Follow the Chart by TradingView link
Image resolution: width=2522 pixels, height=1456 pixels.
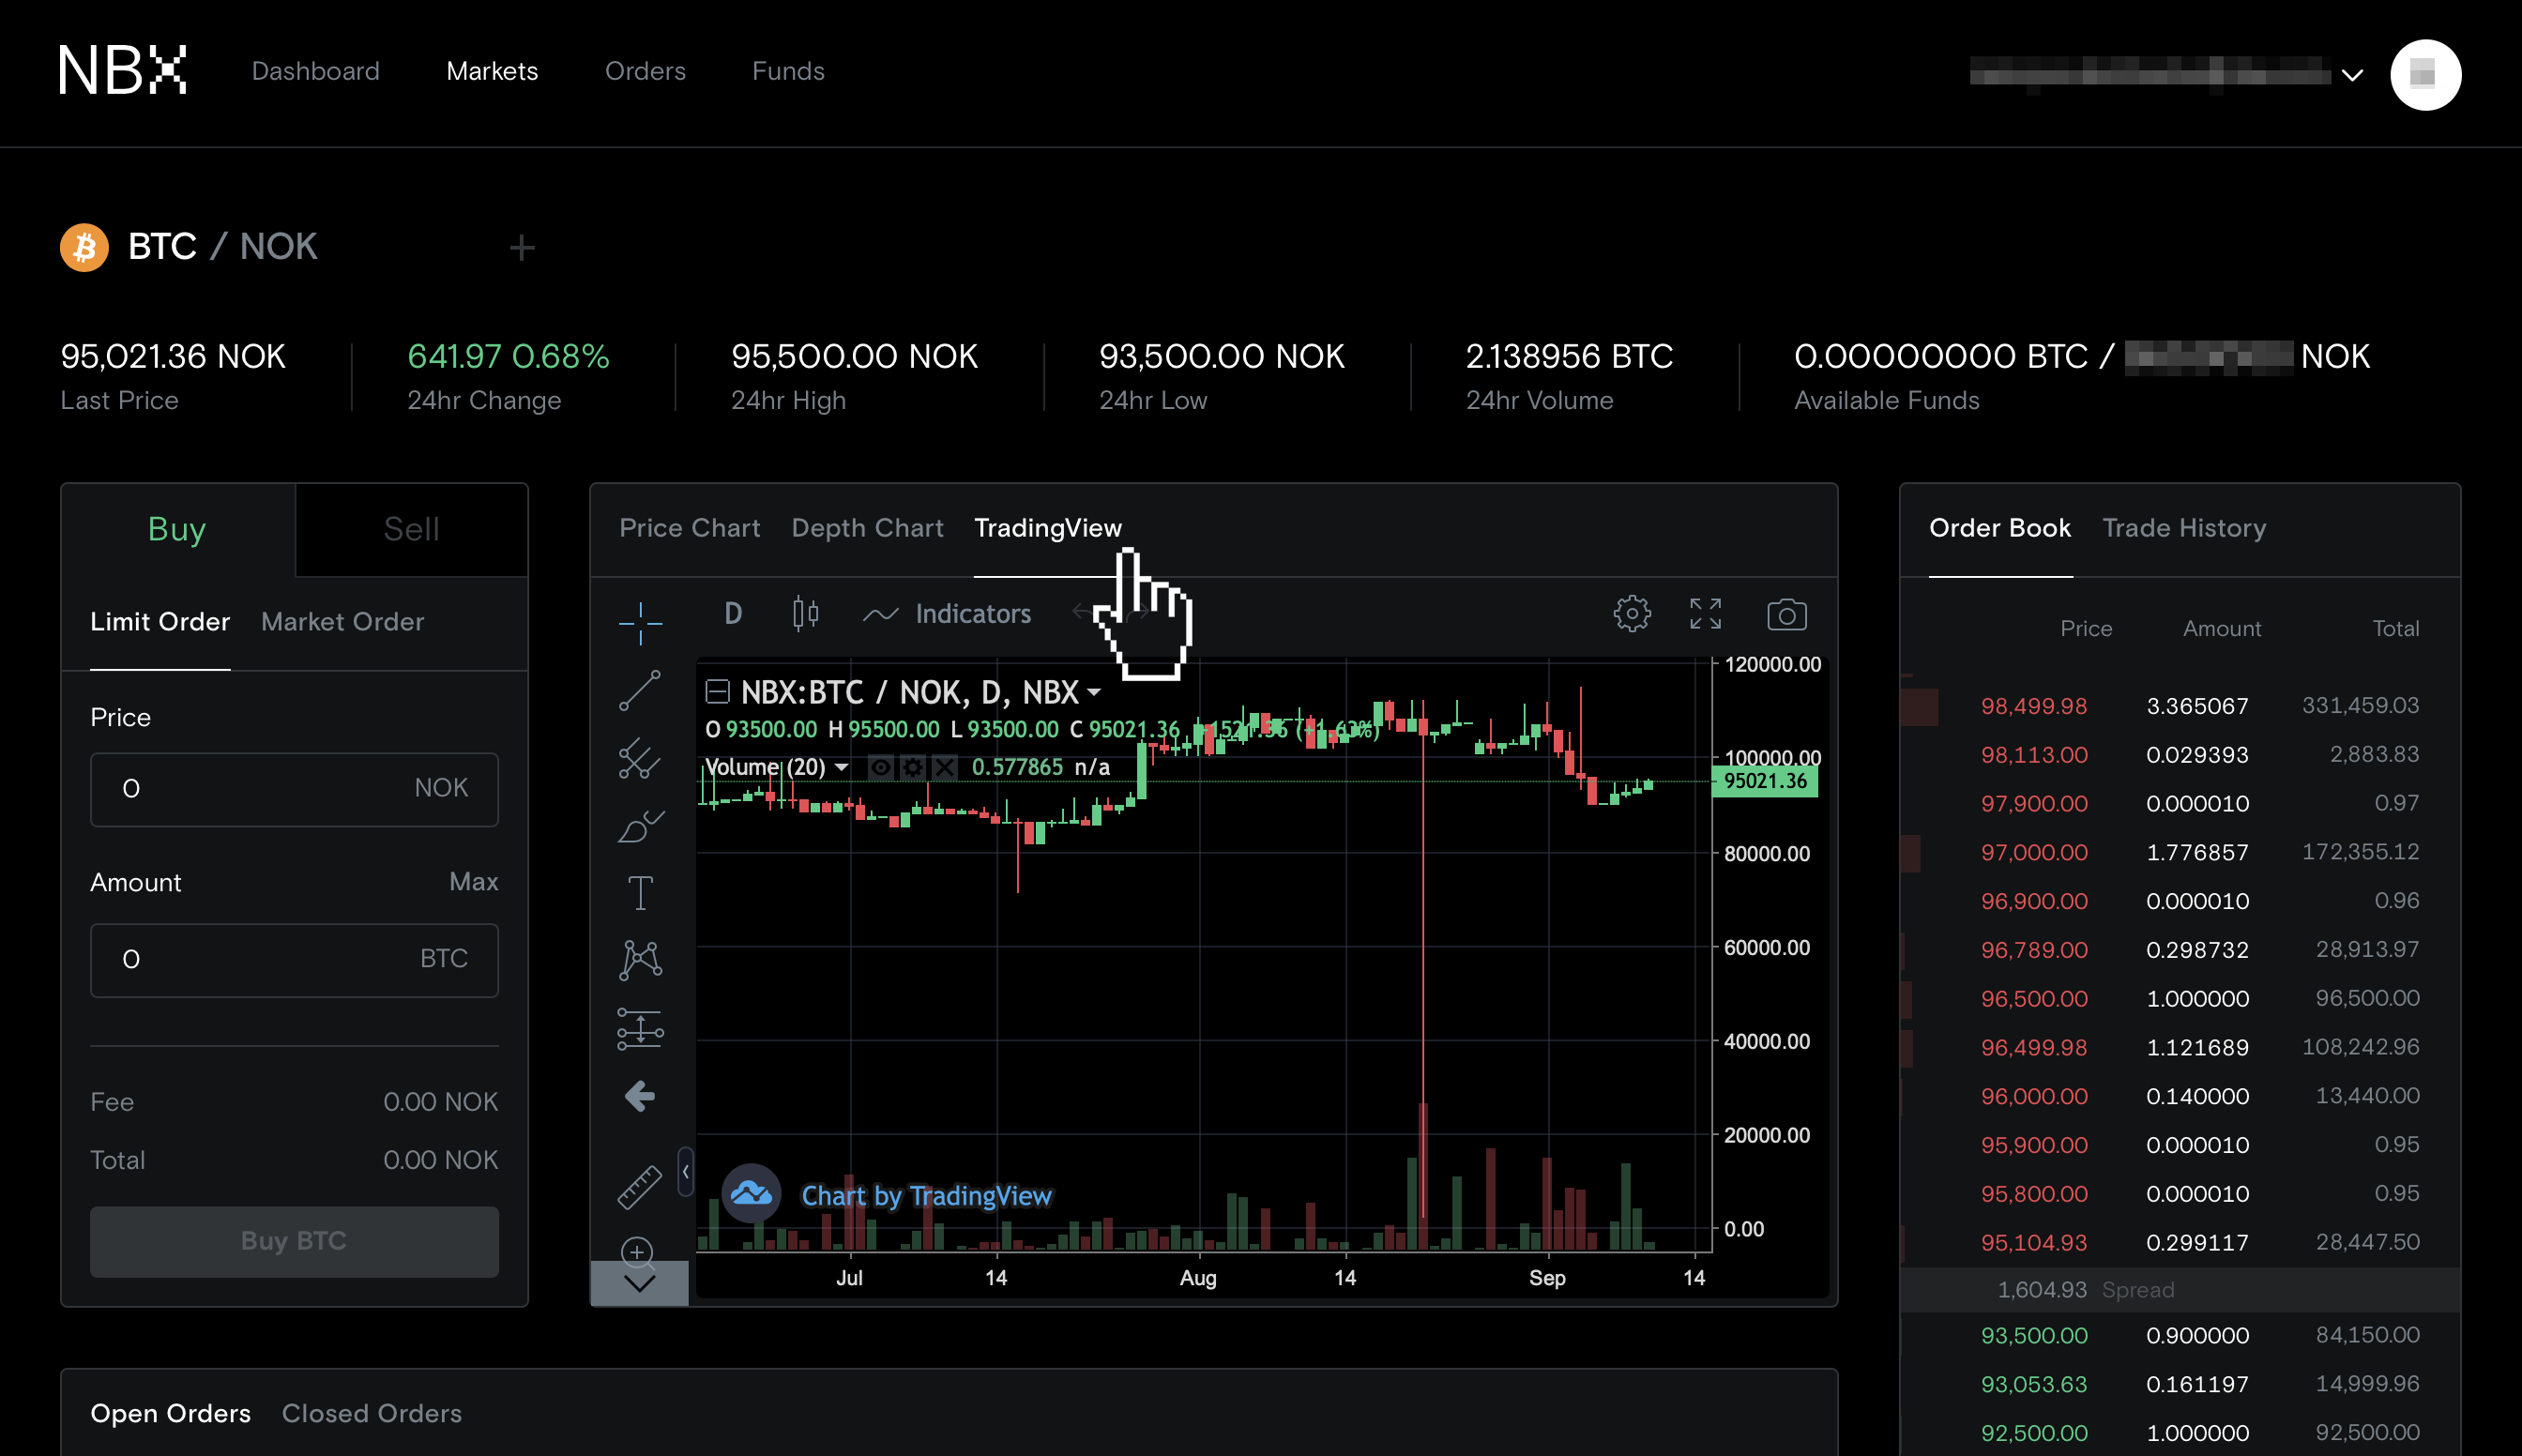click(926, 1196)
